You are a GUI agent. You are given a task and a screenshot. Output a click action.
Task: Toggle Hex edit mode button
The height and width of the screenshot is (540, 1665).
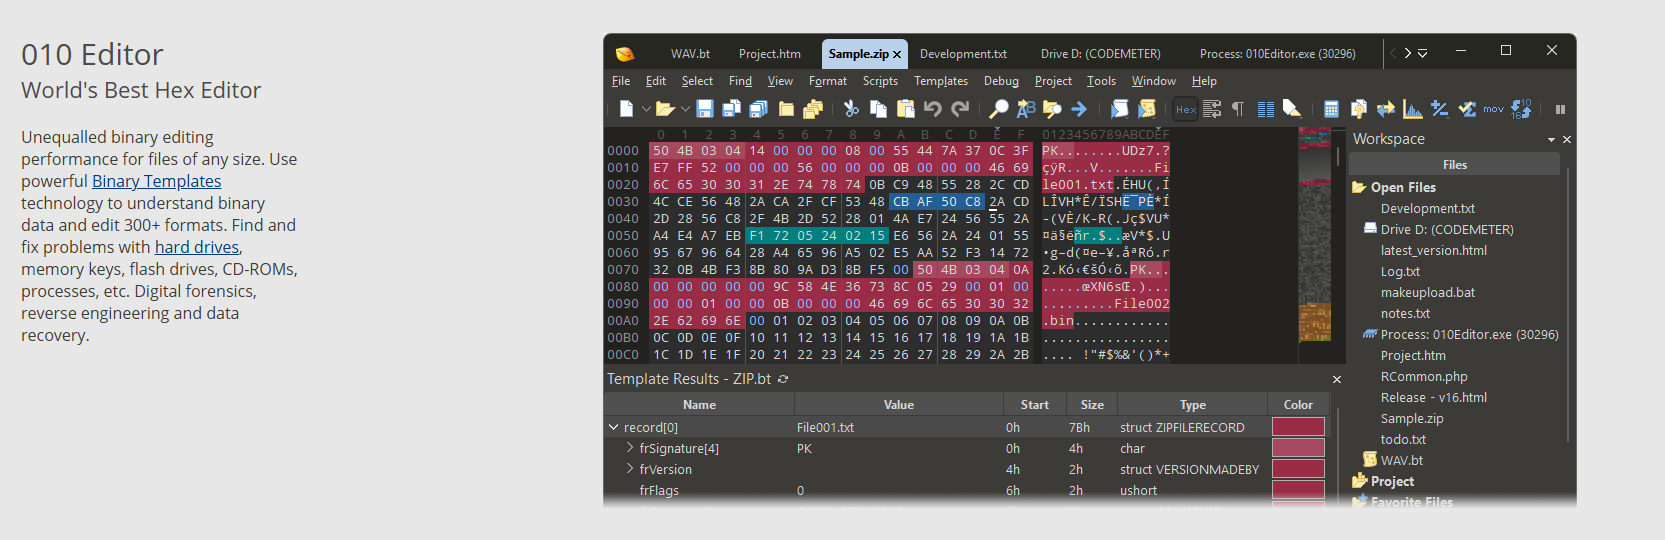[x=1186, y=109]
